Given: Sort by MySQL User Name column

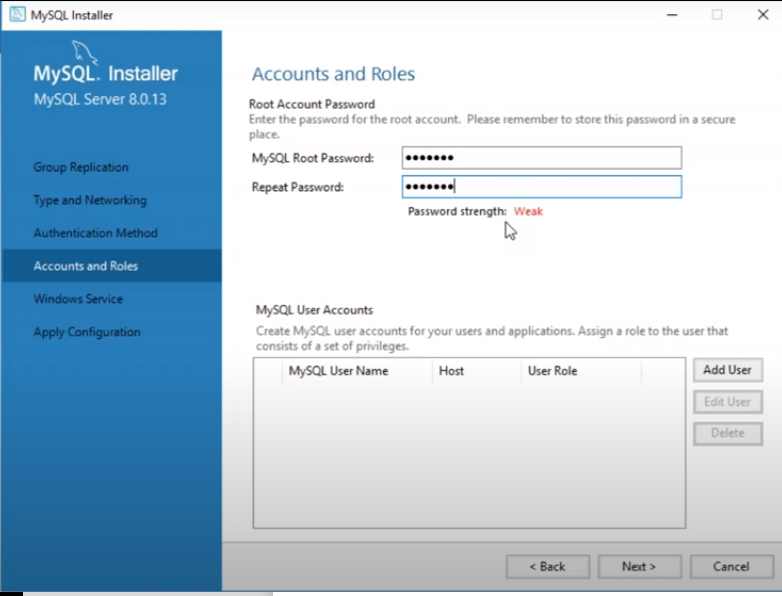Looking at the screenshot, I should coord(338,371).
